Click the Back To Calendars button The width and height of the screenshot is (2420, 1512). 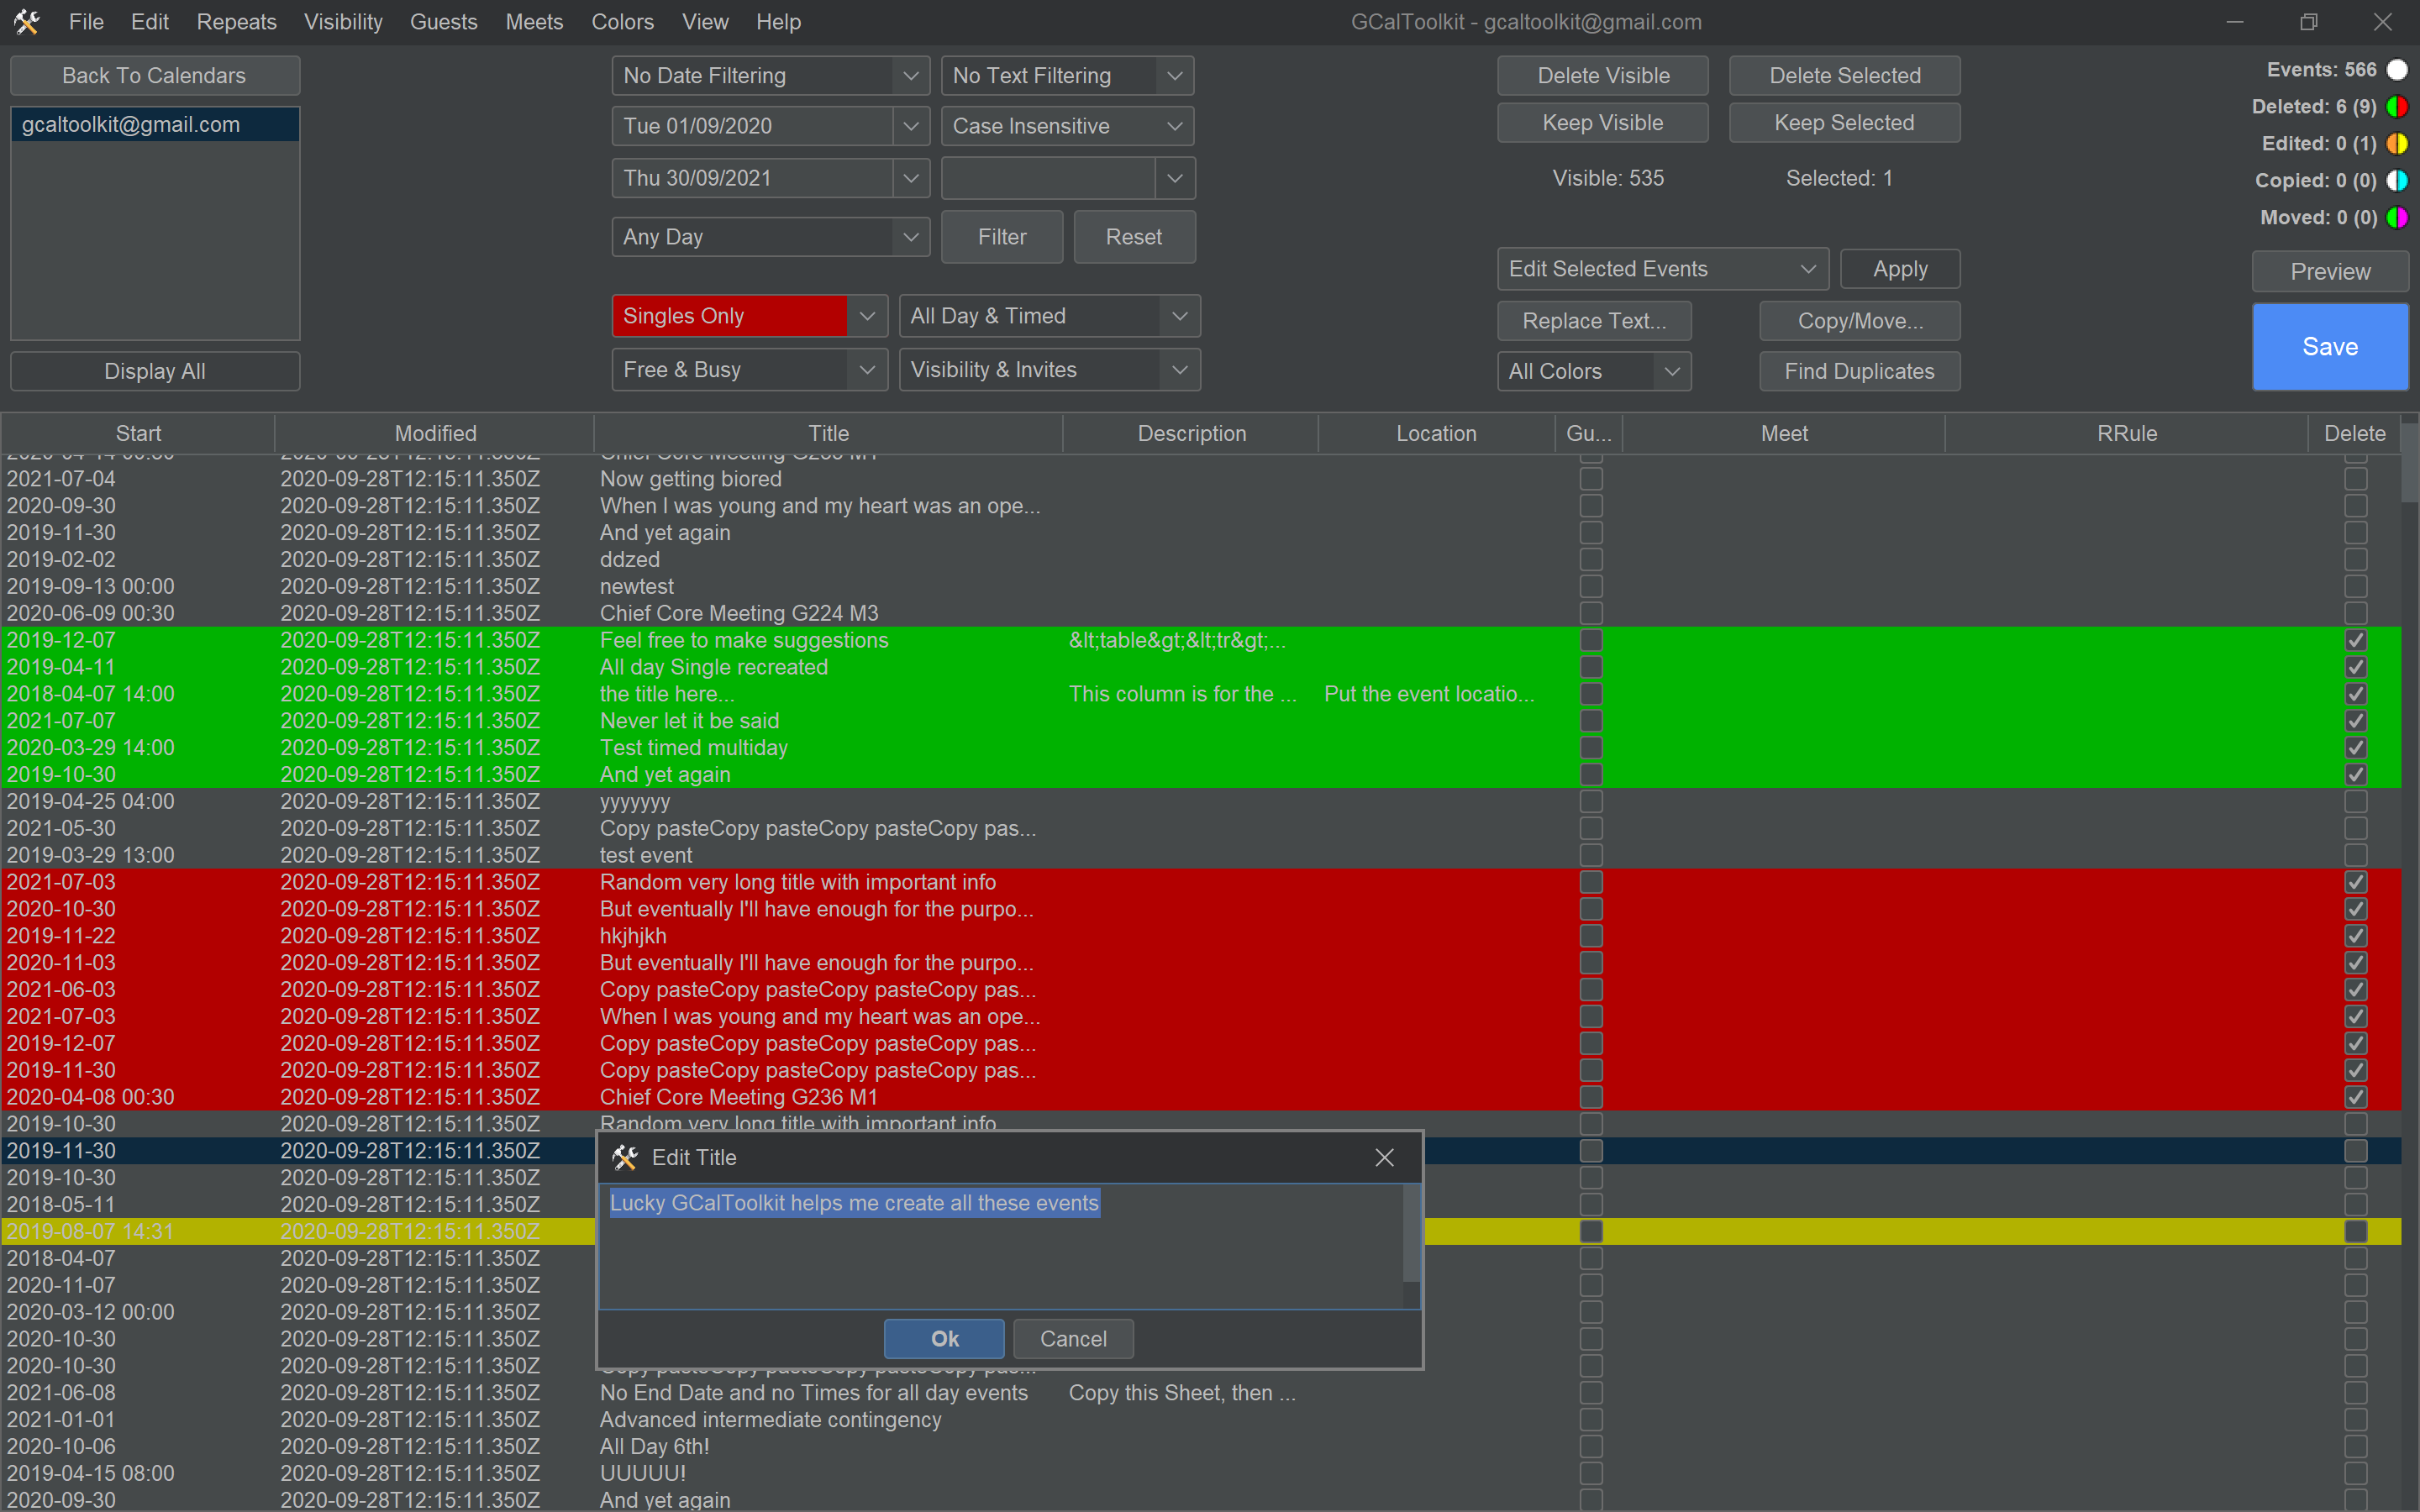pos(154,75)
